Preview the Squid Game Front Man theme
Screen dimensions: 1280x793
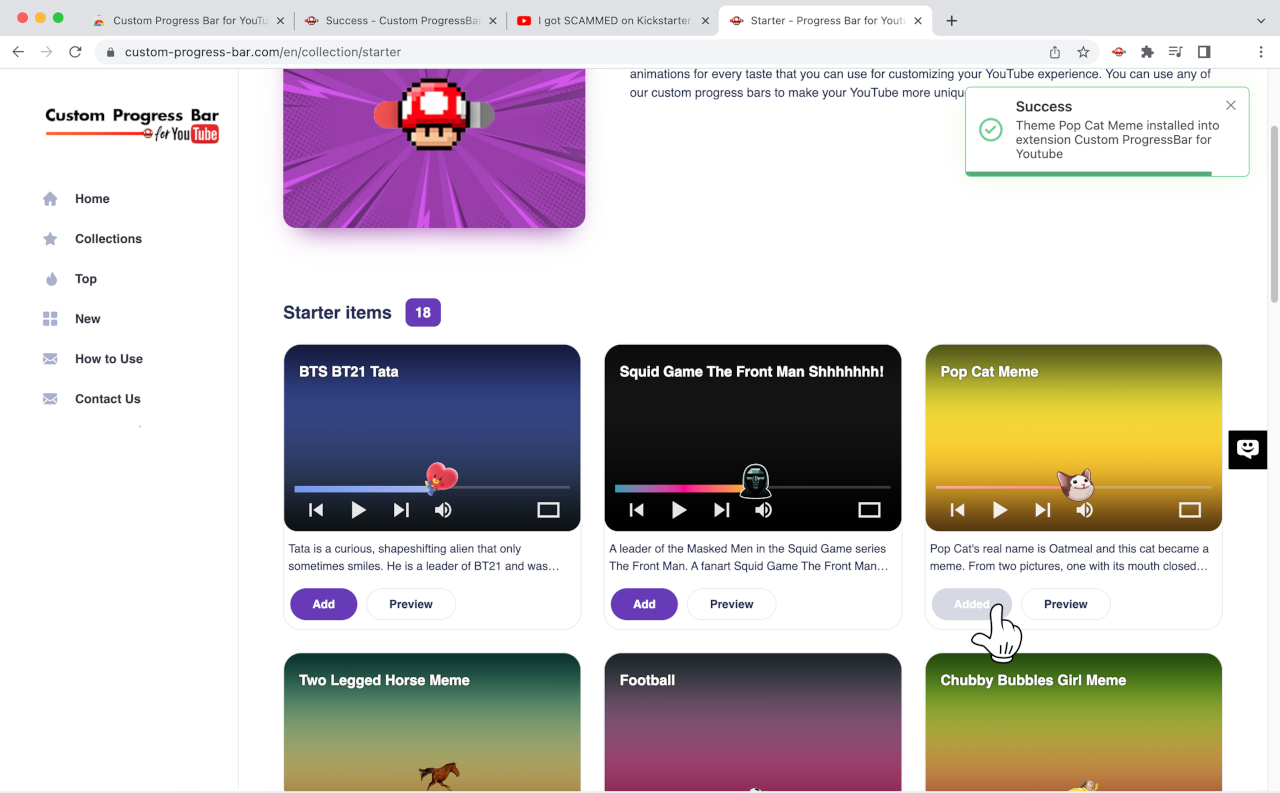point(732,604)
